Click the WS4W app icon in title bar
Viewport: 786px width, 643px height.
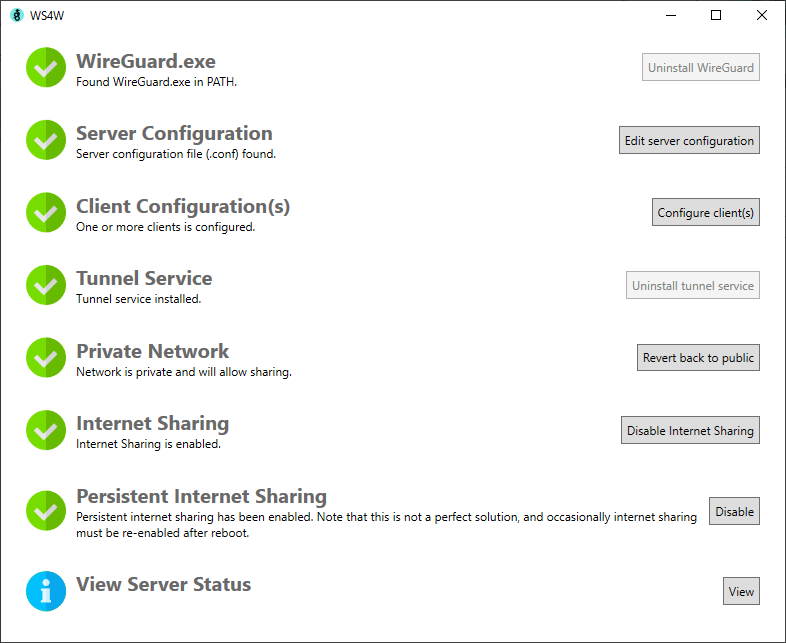click(x=16, y=15)
